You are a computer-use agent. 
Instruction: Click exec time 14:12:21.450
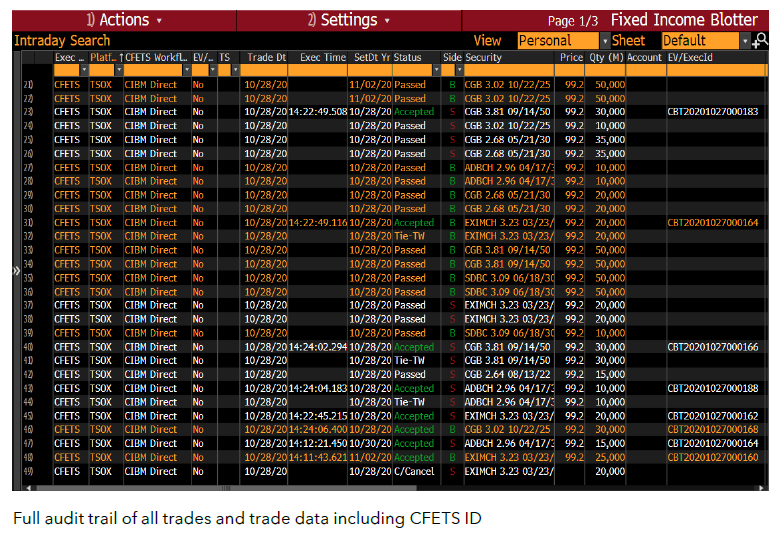(318, 444)
